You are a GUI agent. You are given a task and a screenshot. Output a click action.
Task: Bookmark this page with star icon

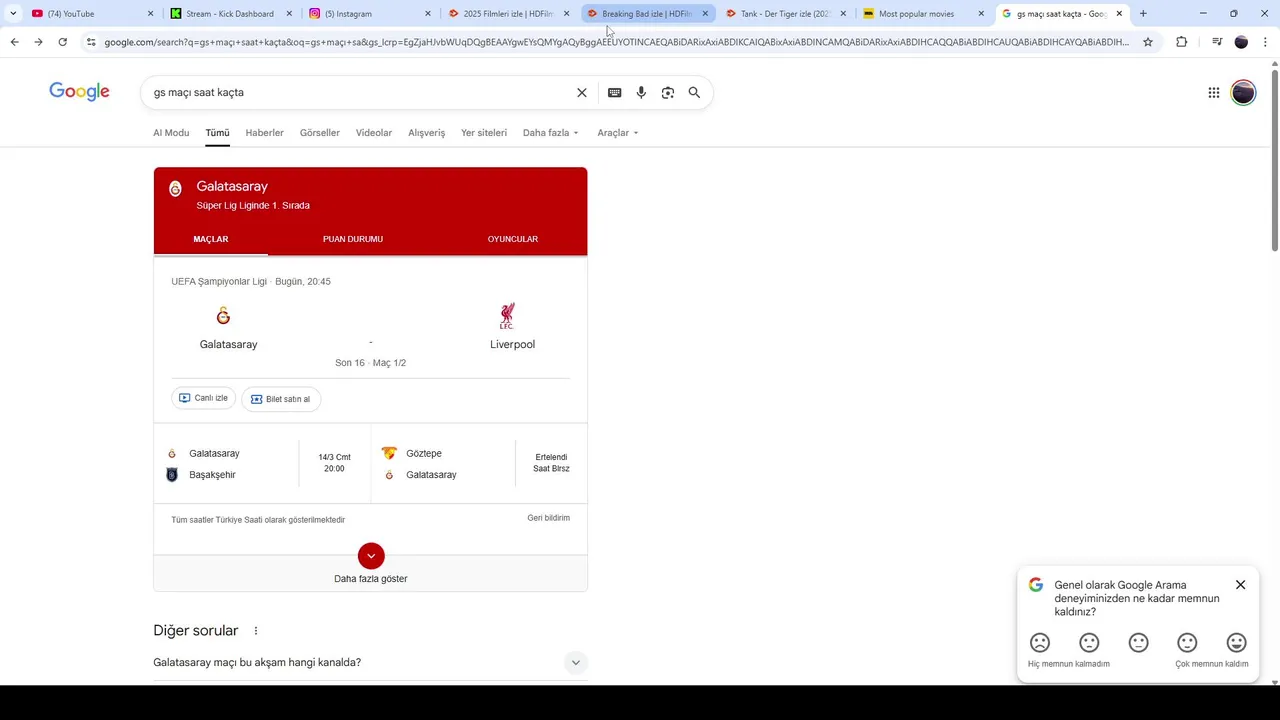1148,42
